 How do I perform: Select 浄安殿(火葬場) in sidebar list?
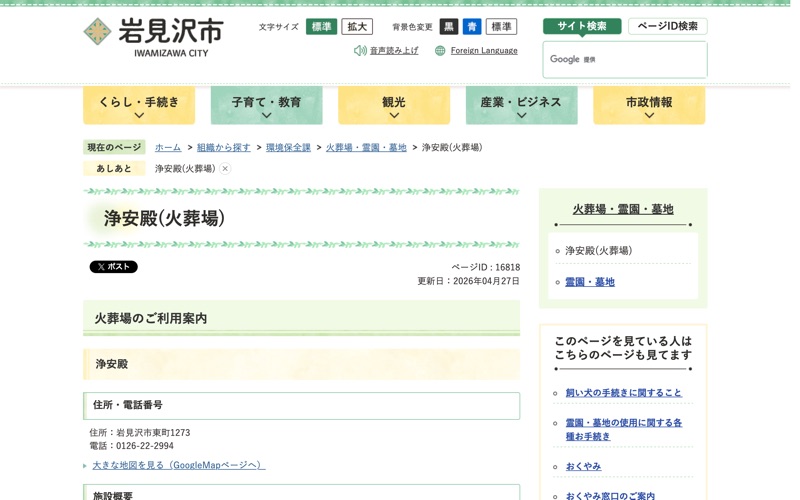click(598, 251)
